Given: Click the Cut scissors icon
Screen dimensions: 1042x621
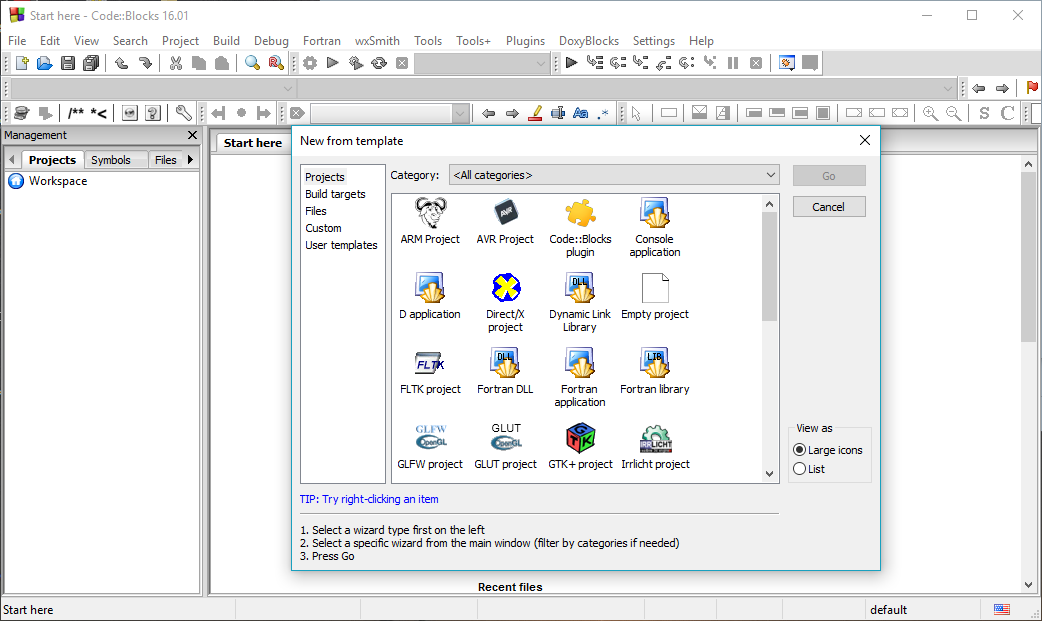Looking at the screenshot, I should pos(175,63).
